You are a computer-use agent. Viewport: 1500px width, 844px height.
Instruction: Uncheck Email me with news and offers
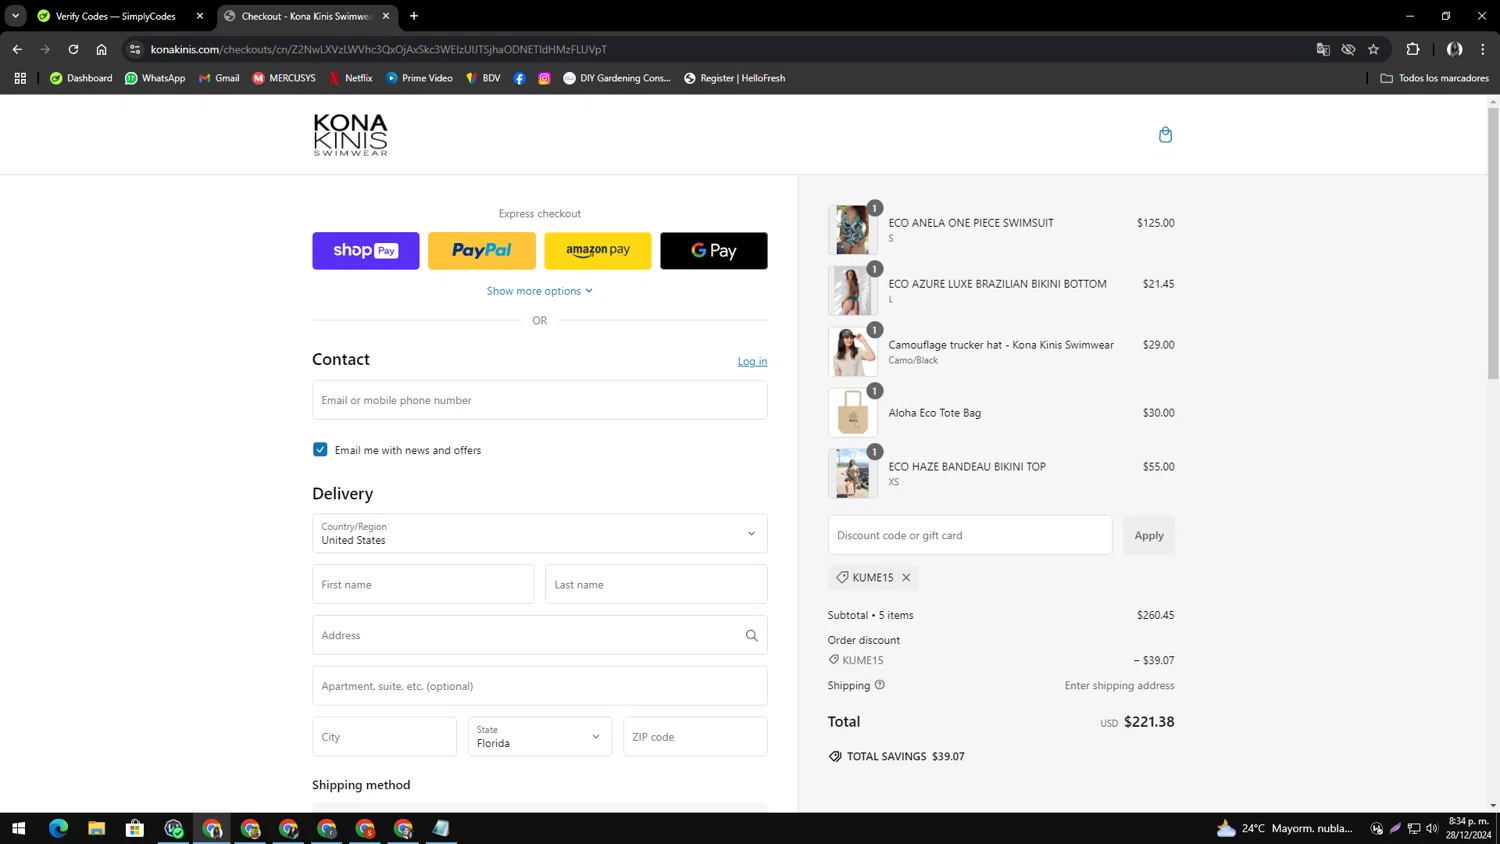click(x=320, y=450)
